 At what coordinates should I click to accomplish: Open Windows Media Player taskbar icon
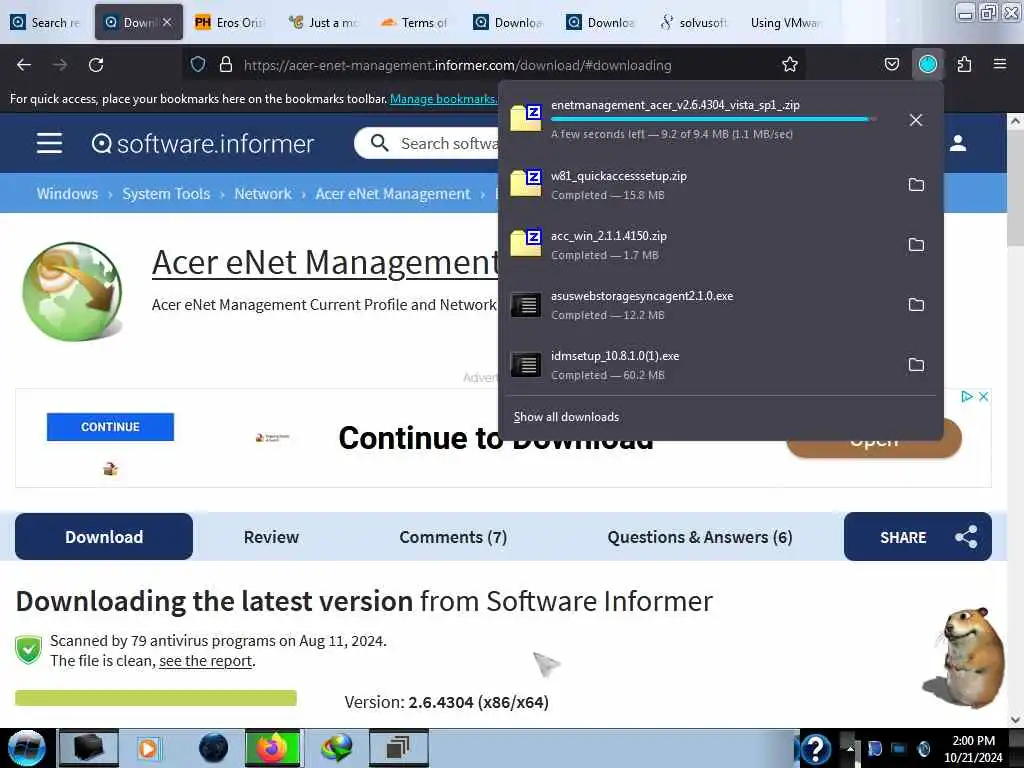point(148,748)
